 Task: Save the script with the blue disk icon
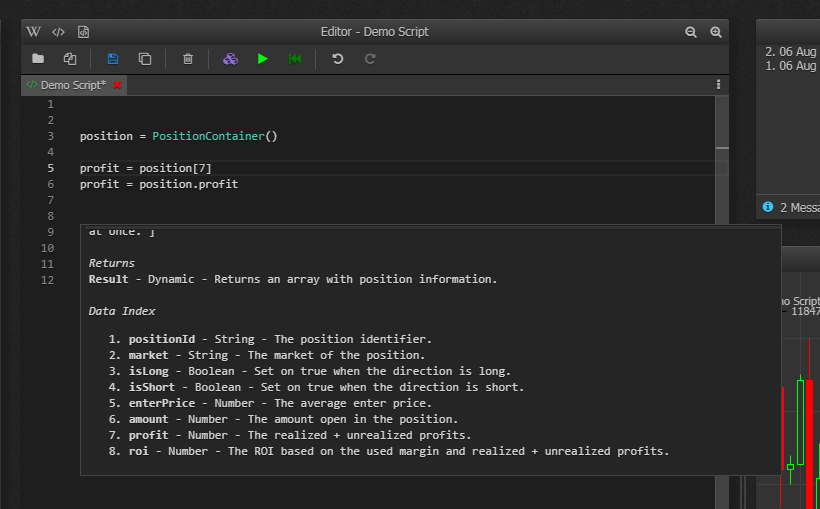pos(112,59)
